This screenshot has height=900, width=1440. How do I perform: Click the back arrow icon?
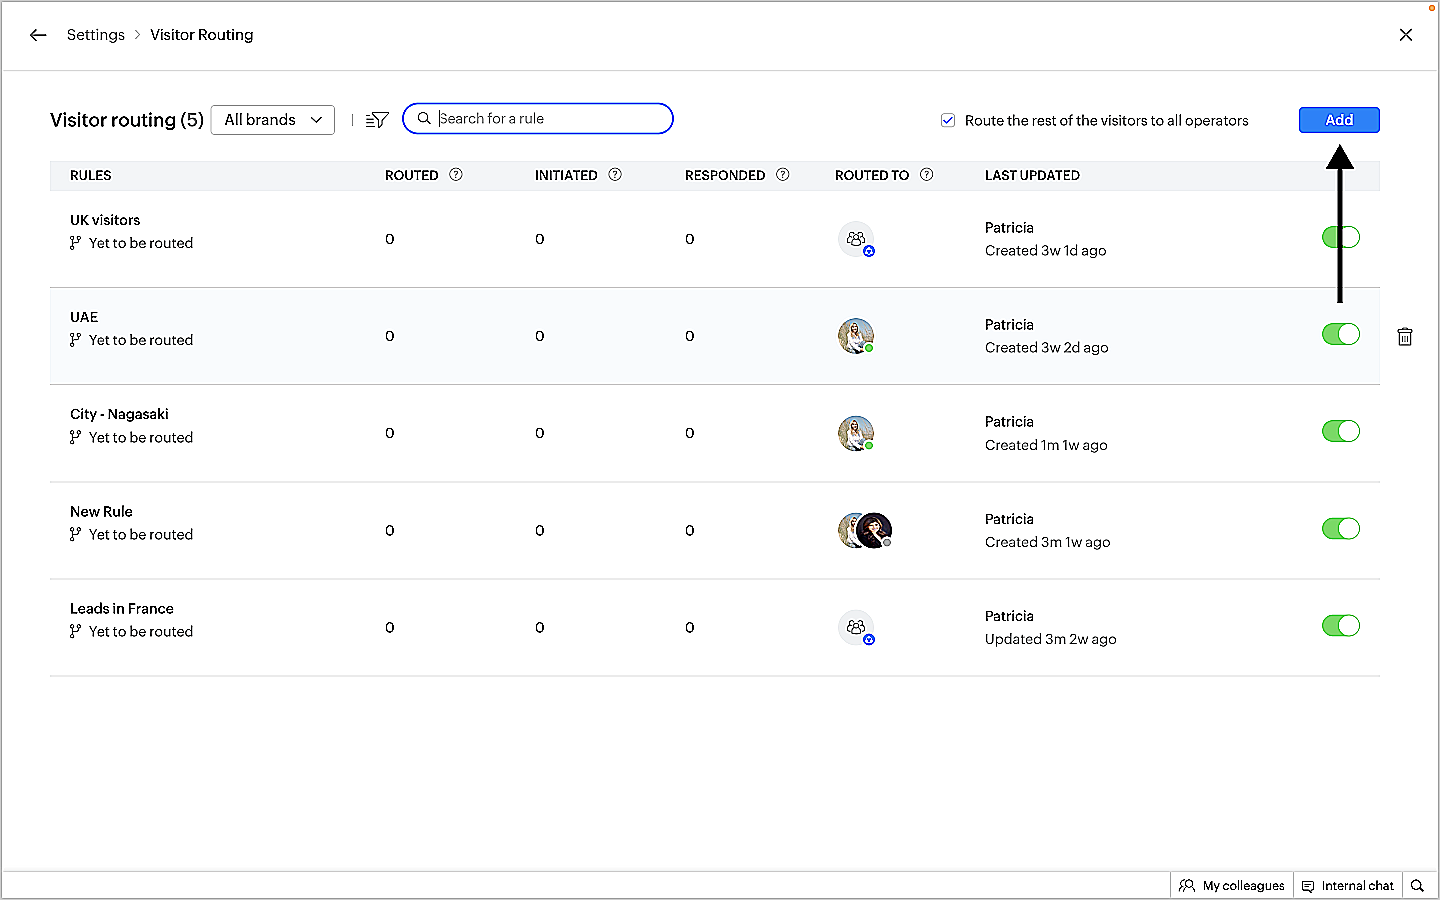point(38,35)
